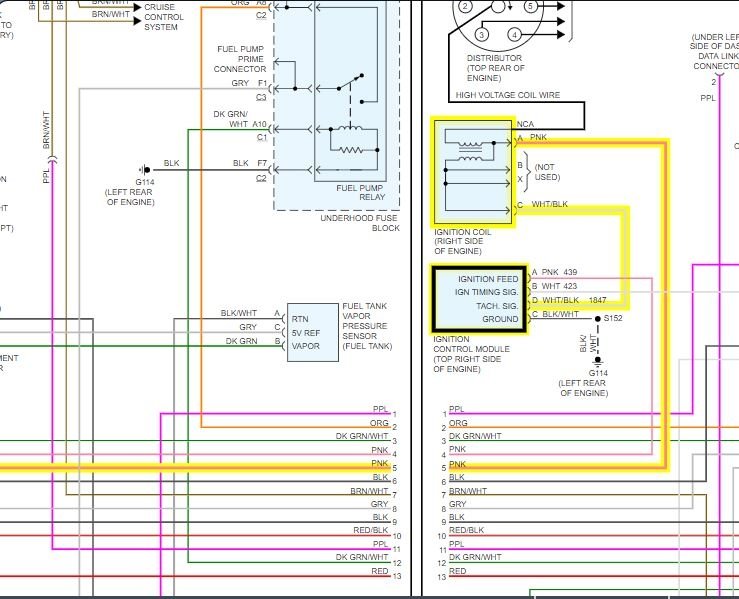Click BRN/WHT 7 label on left page
This screenshot has width=739, height=599.
pos(373,492)
